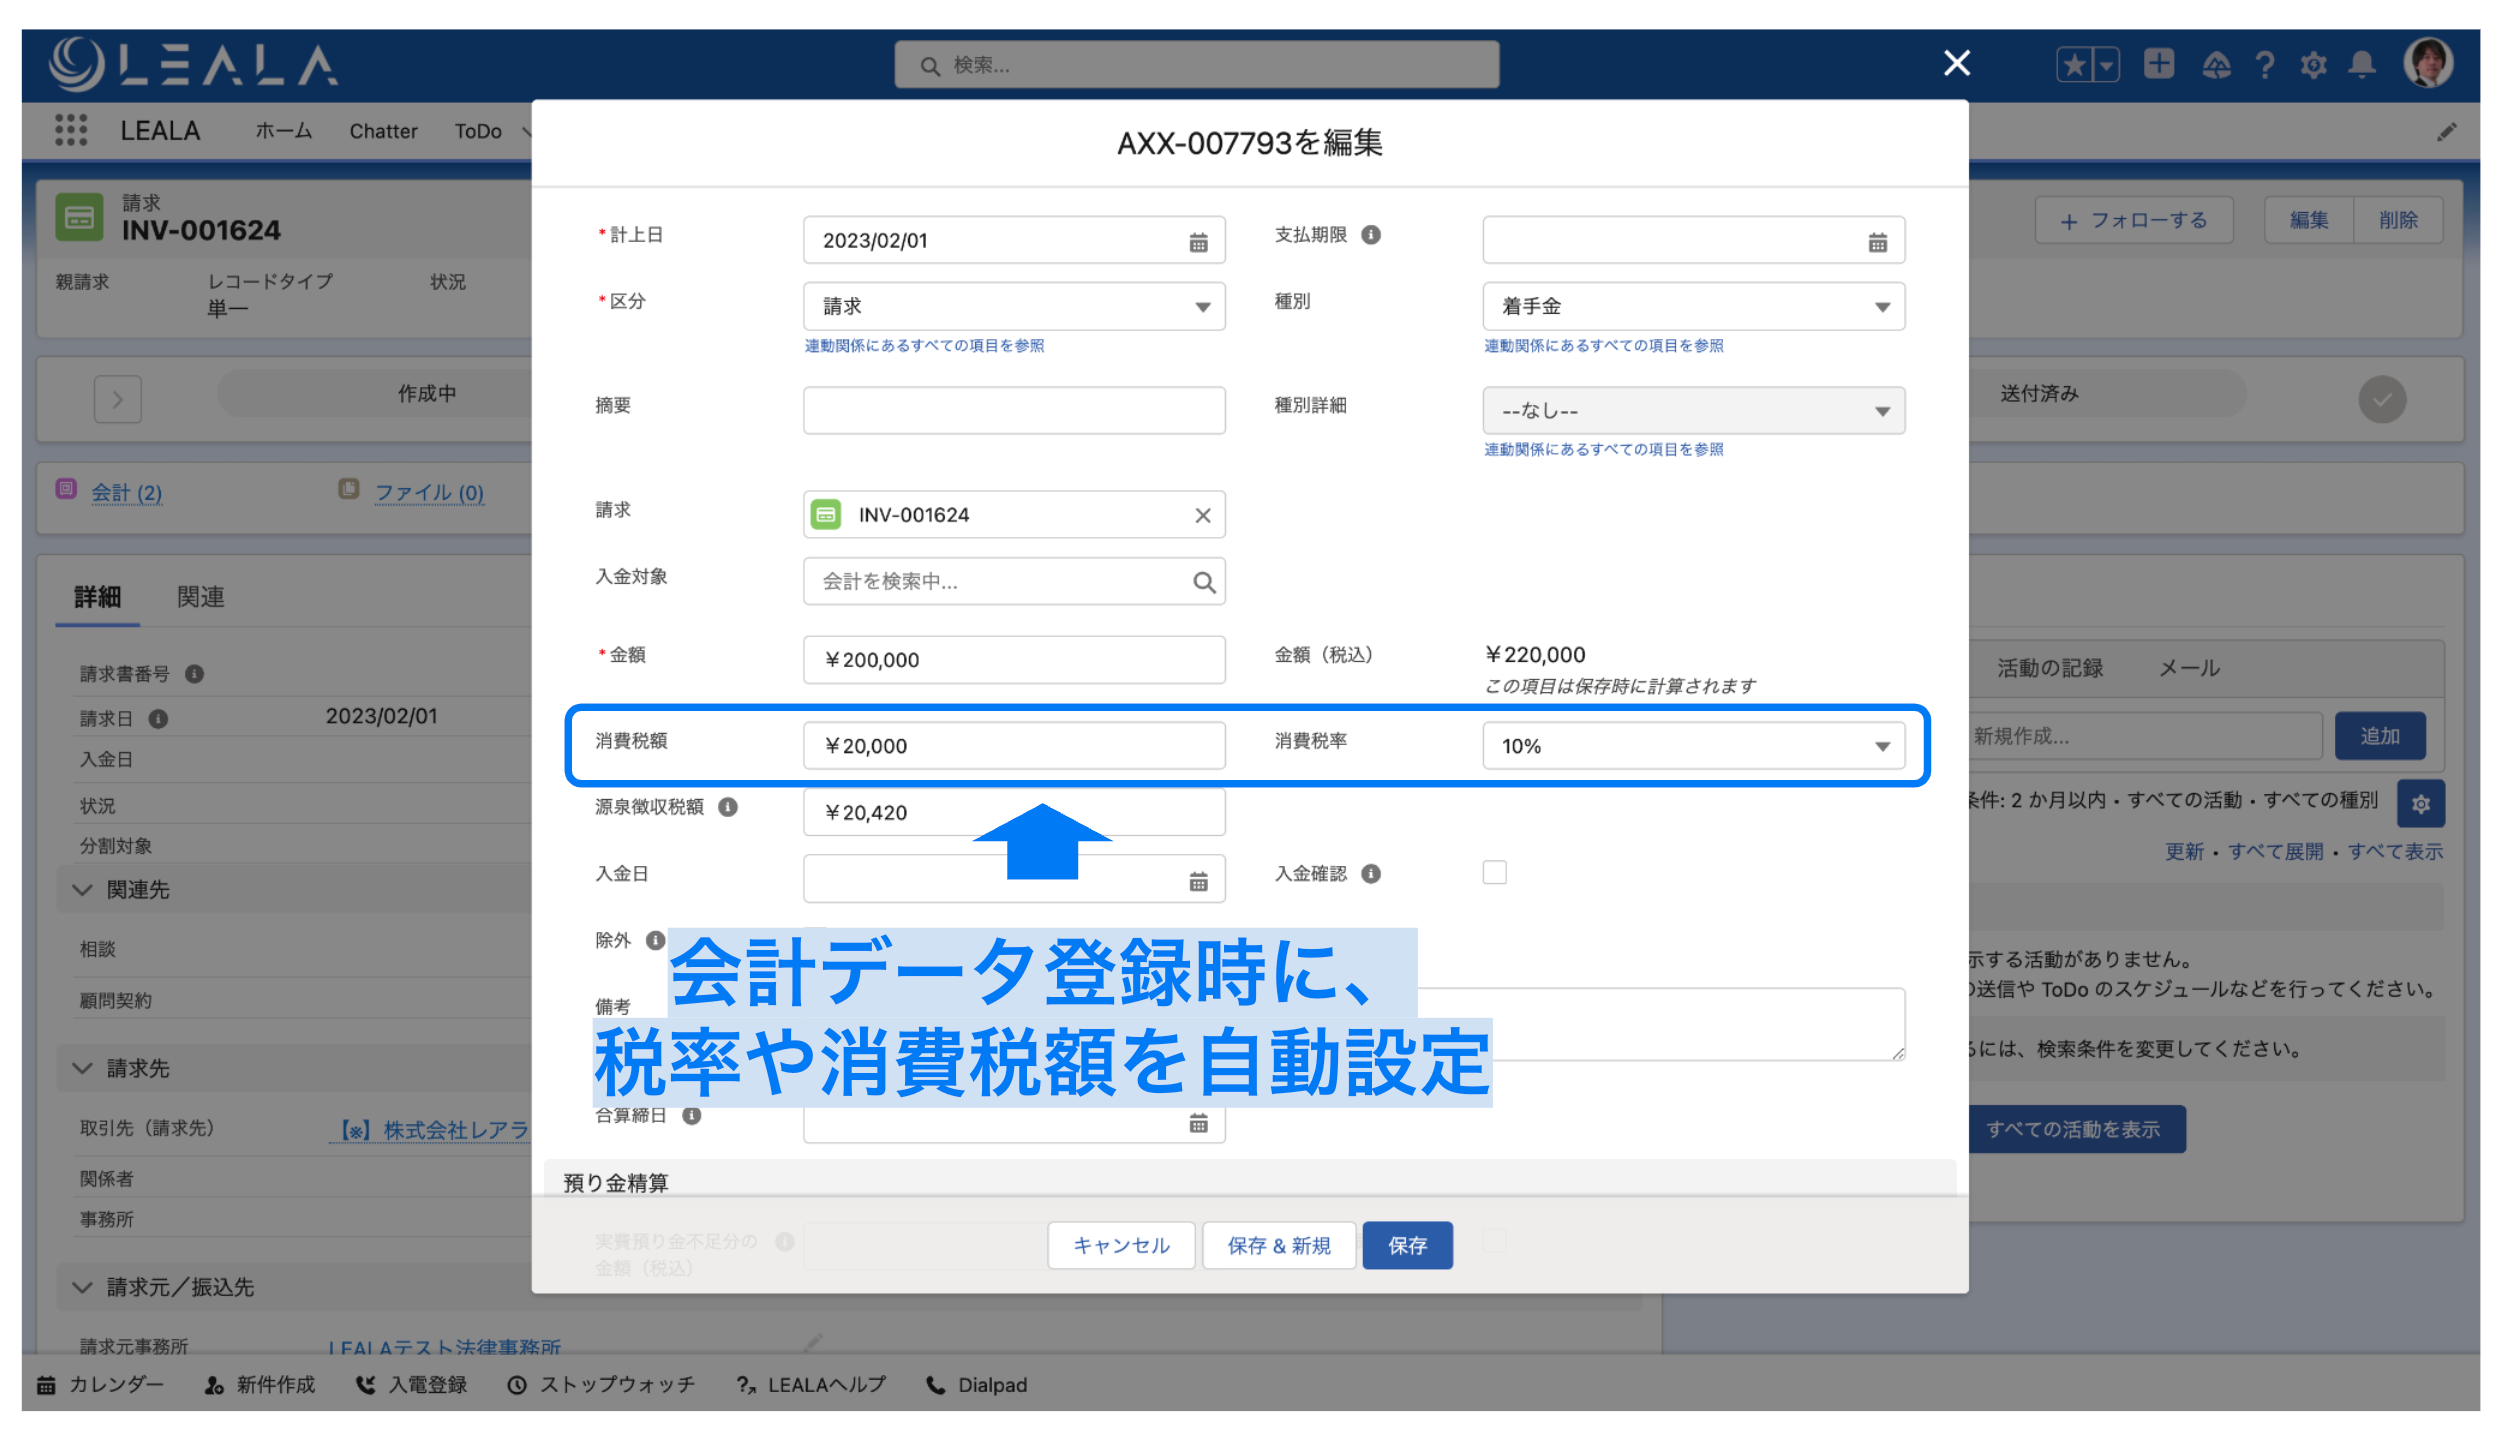This screenshot has height=1434, width=2514.
Task: Open the Chatter navigation tab
Action: coord(383,131)
